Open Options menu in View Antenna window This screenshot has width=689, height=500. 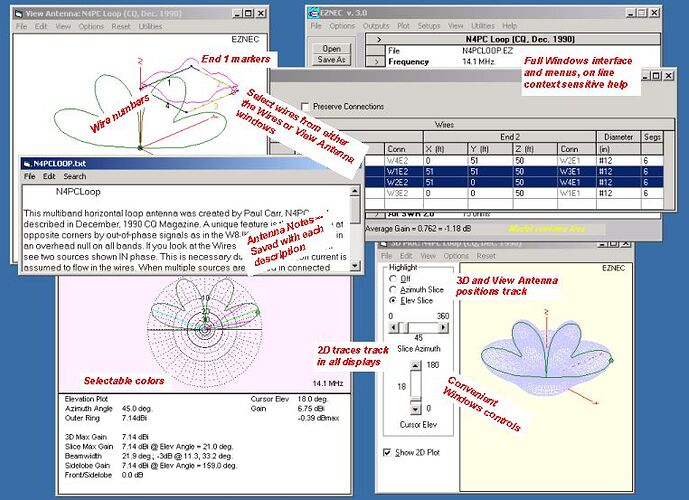(x=91, y=26)
